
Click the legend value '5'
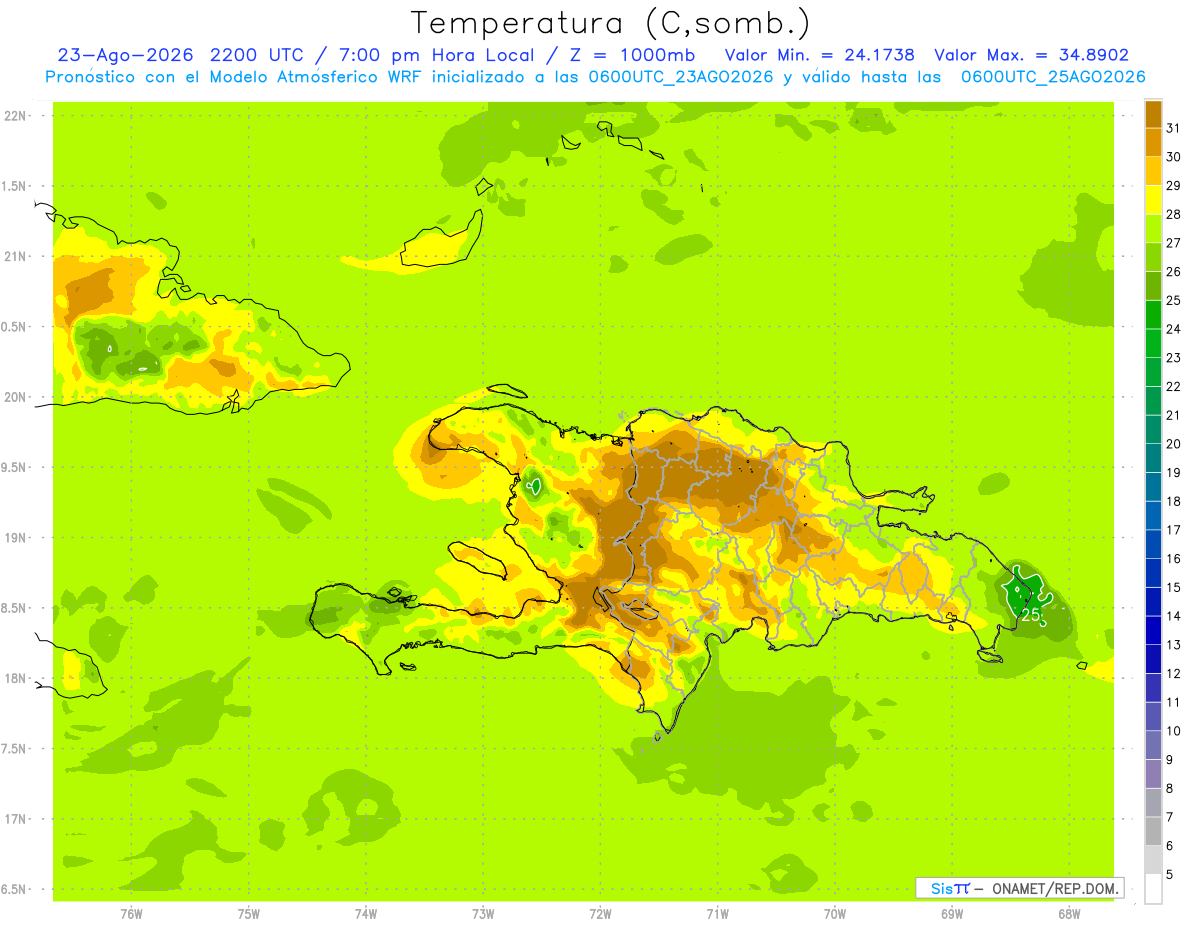(x=1170, y=875)
